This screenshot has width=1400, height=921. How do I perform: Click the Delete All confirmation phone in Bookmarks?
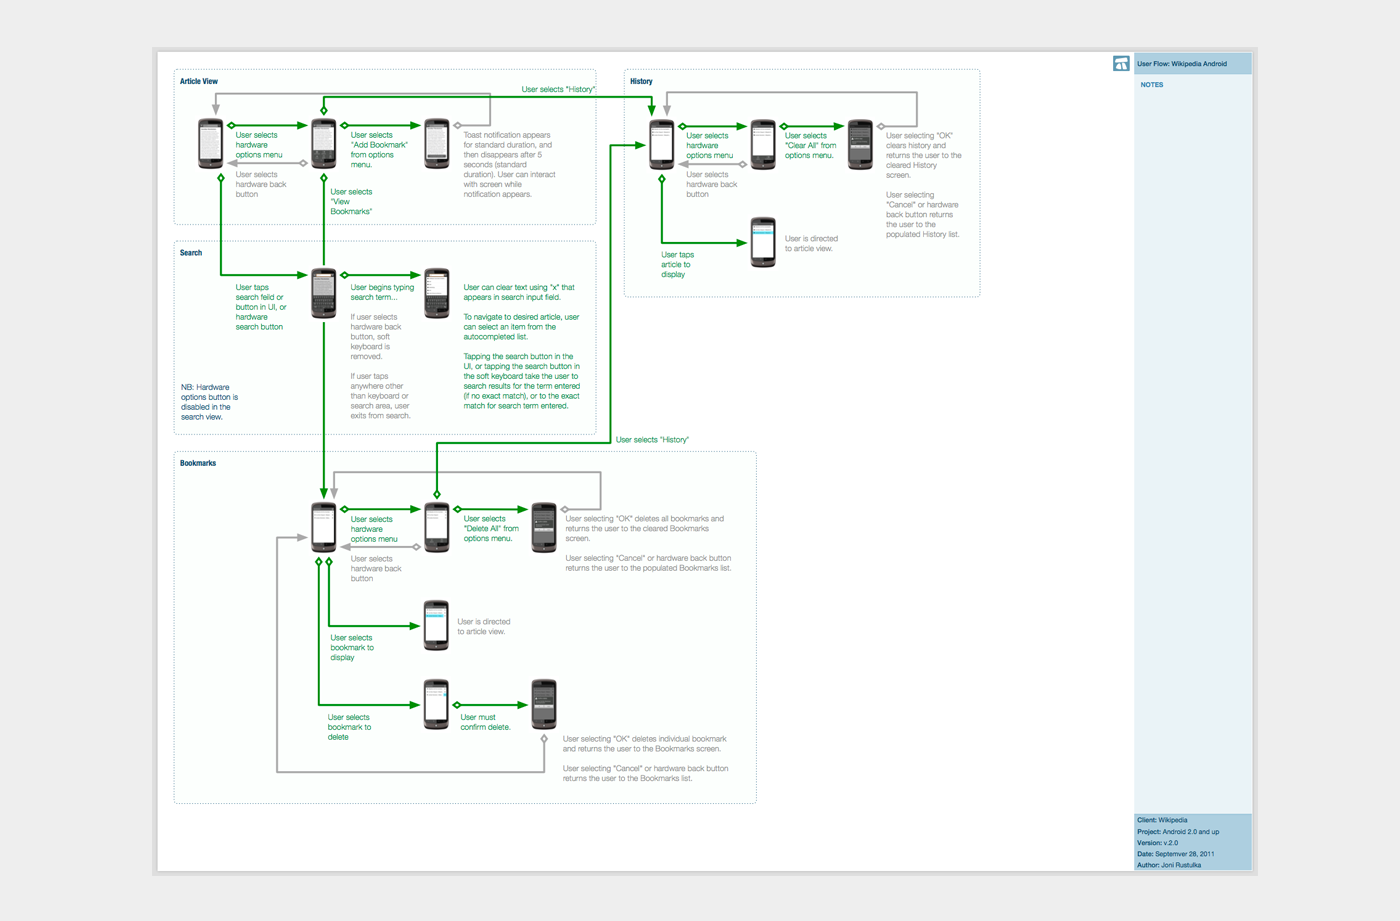(544, 527)
